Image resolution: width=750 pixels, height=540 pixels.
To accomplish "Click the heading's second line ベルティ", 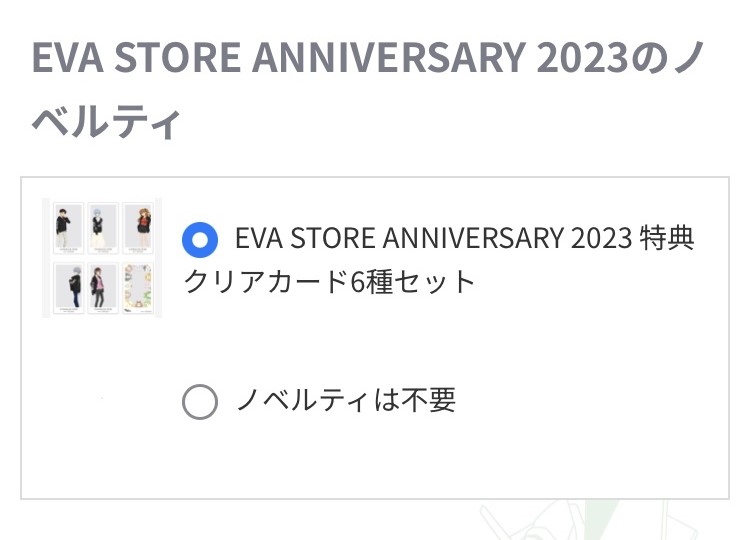I will pyautogui.click(x=106, y=121).
